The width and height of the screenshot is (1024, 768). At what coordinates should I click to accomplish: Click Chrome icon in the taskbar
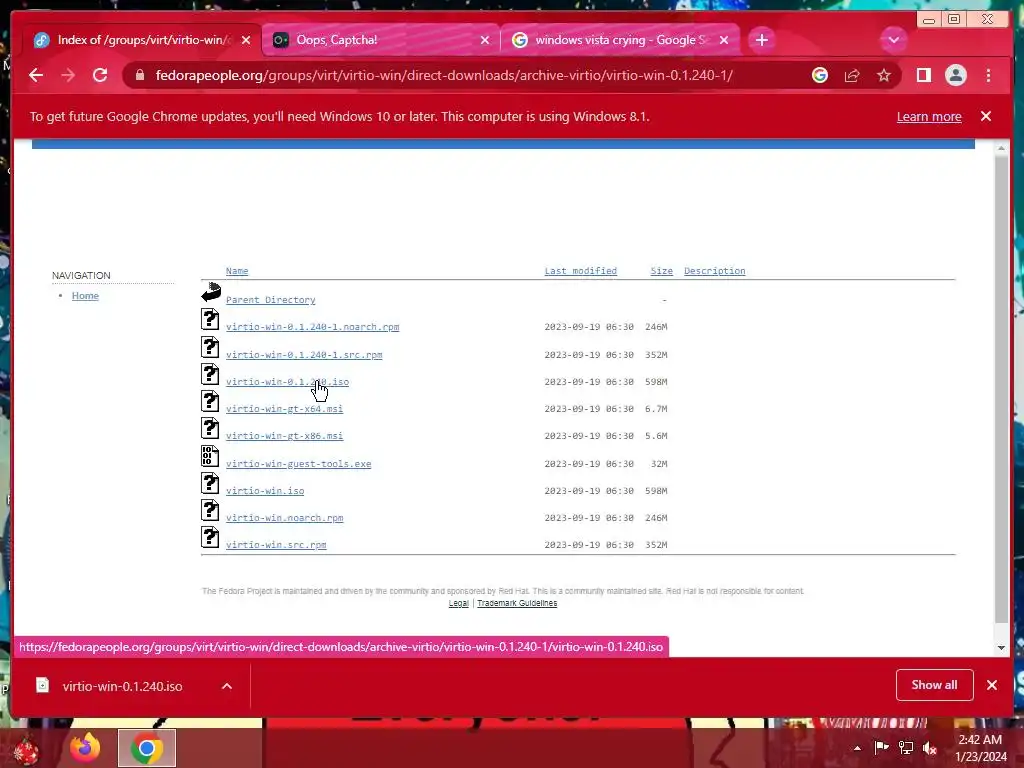coord(146,748)
